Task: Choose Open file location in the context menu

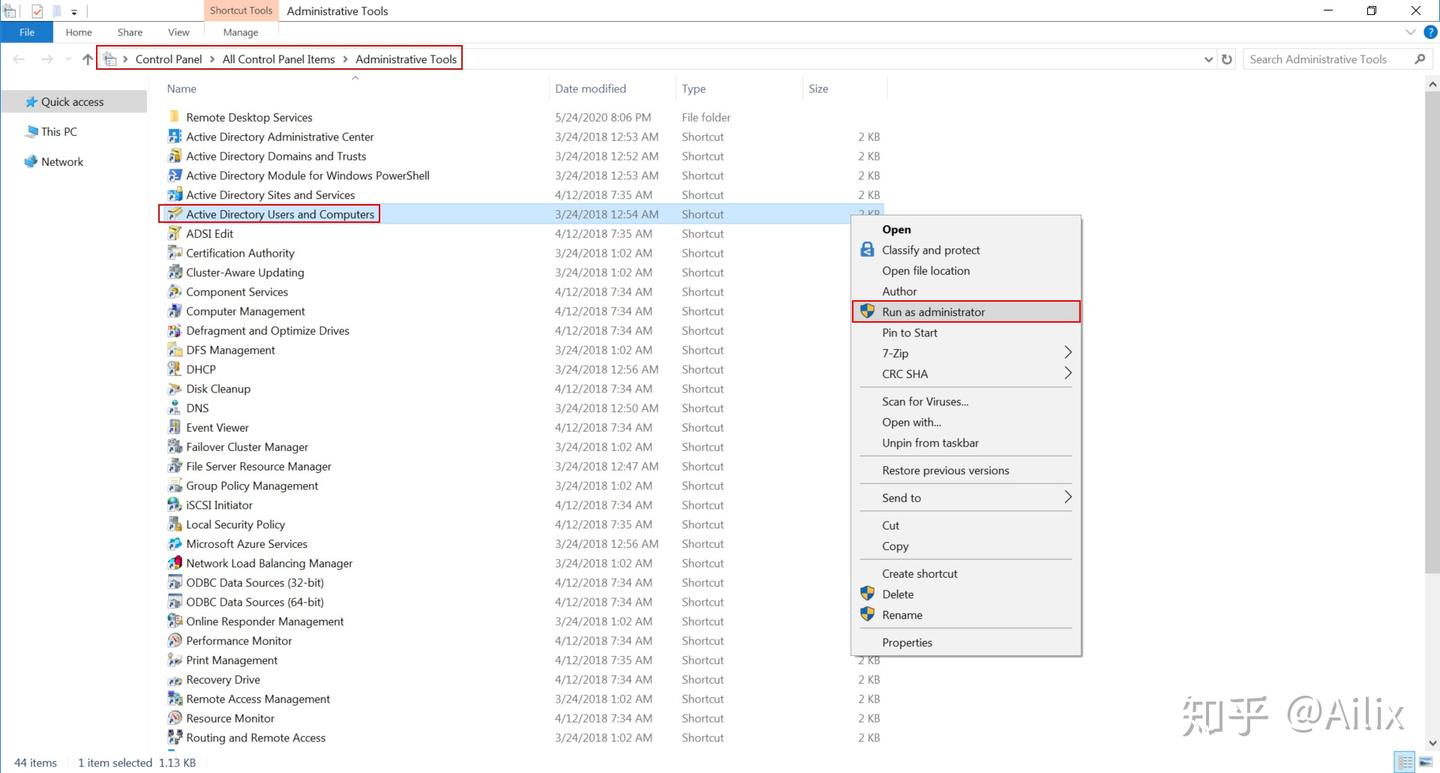Action: pos(925,270)
